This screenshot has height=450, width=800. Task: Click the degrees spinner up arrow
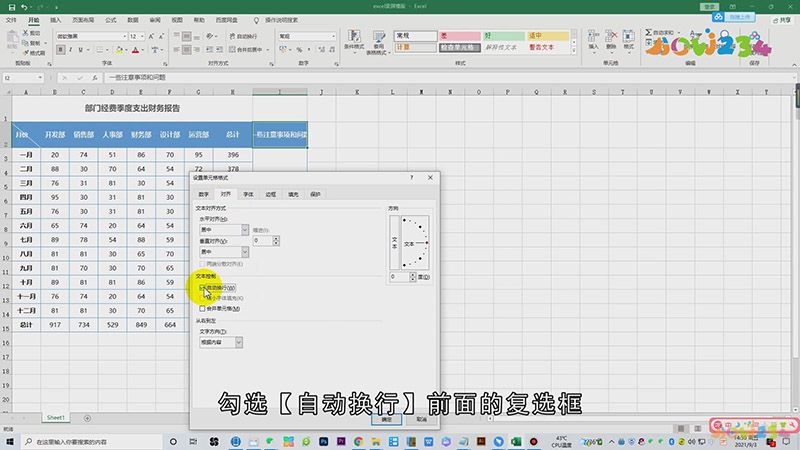click(412, 274)
